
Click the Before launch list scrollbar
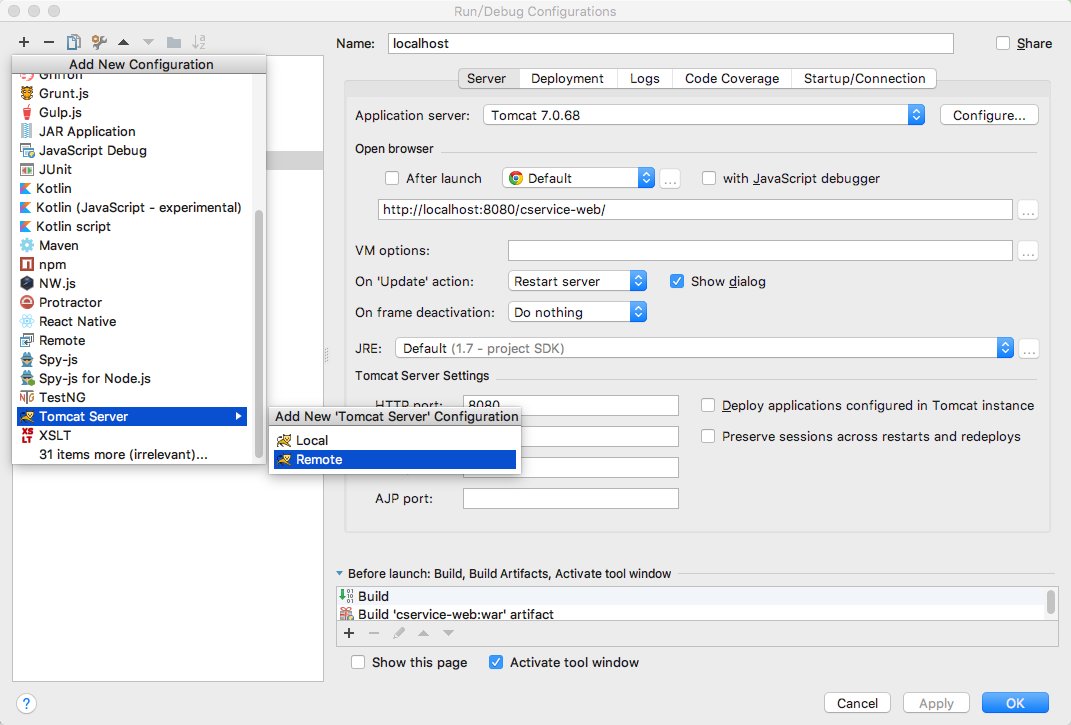pos(1051,603)
